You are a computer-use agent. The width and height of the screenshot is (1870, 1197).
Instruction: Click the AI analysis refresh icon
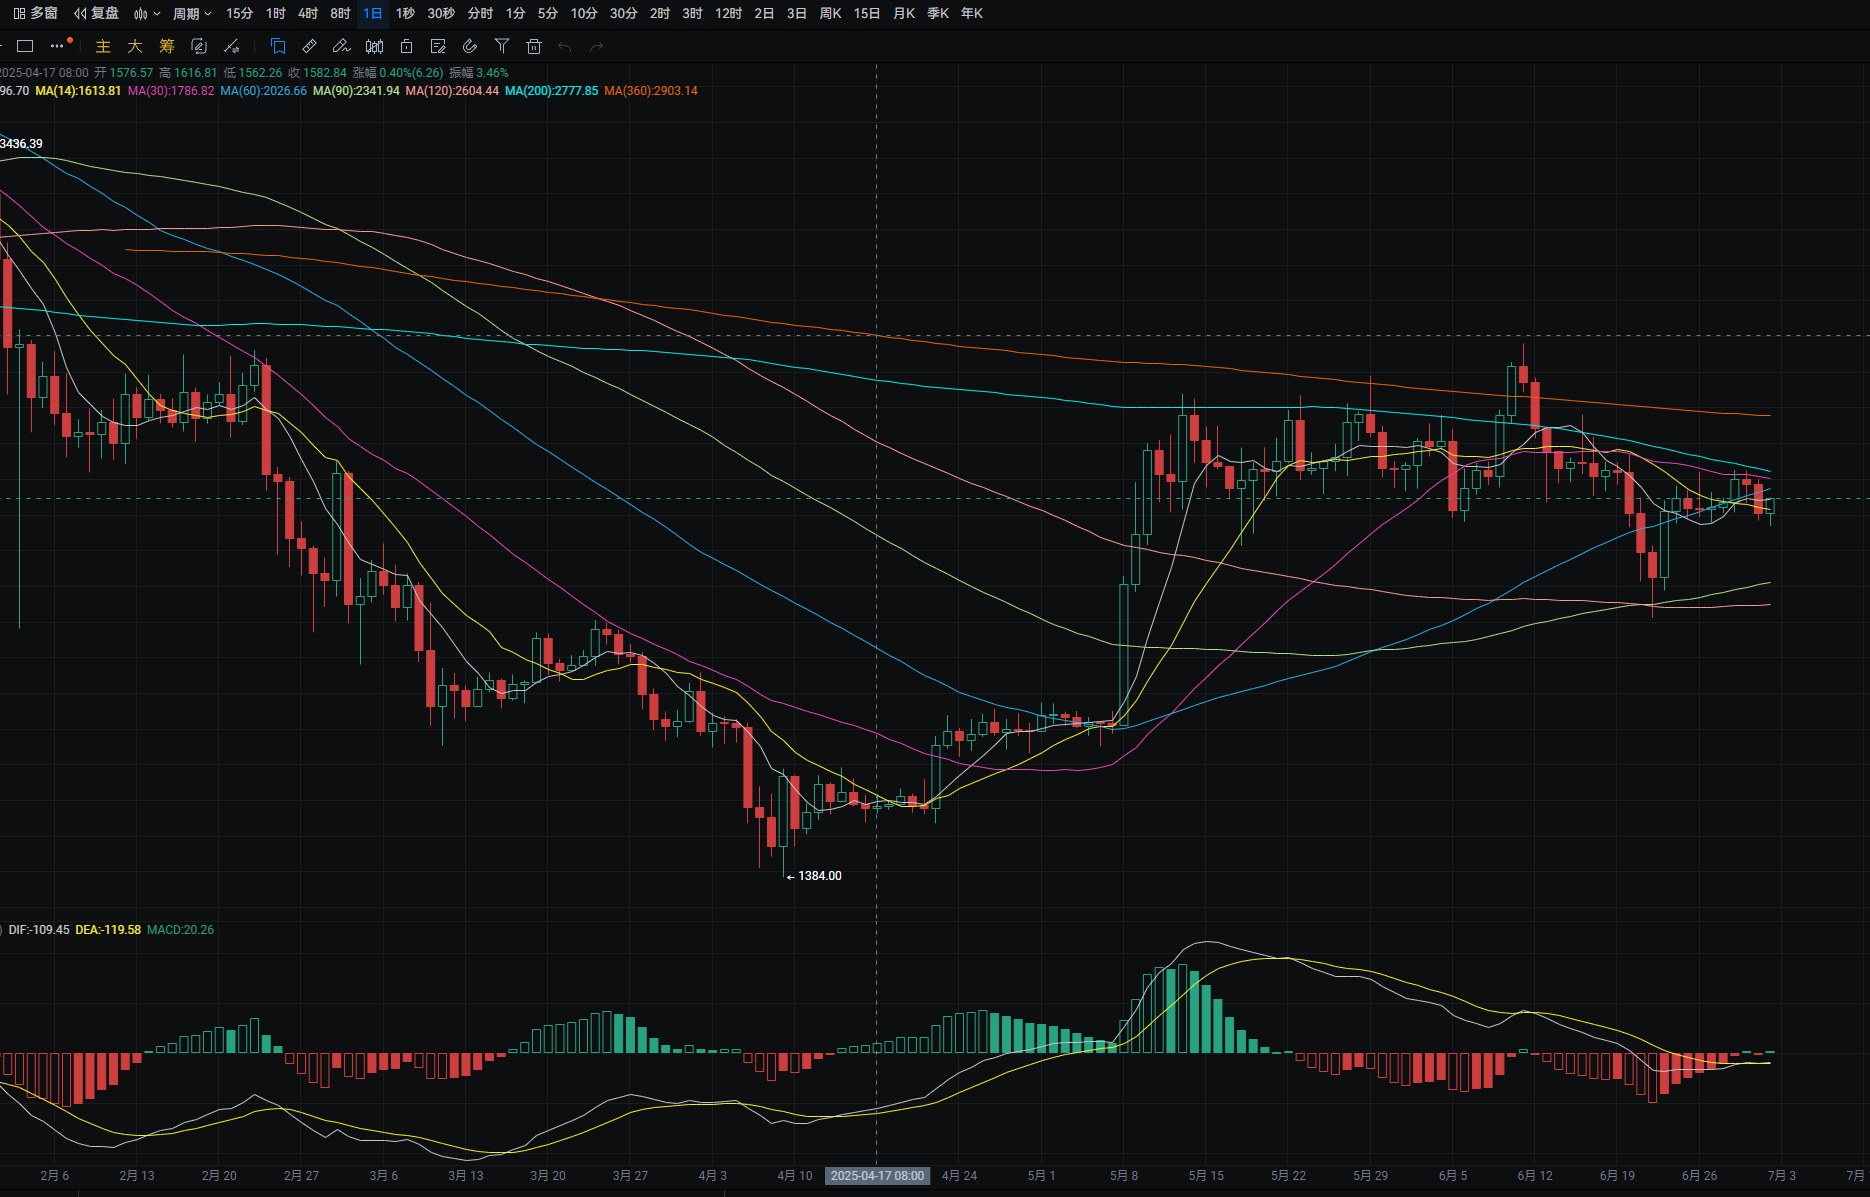pos(199,46)
